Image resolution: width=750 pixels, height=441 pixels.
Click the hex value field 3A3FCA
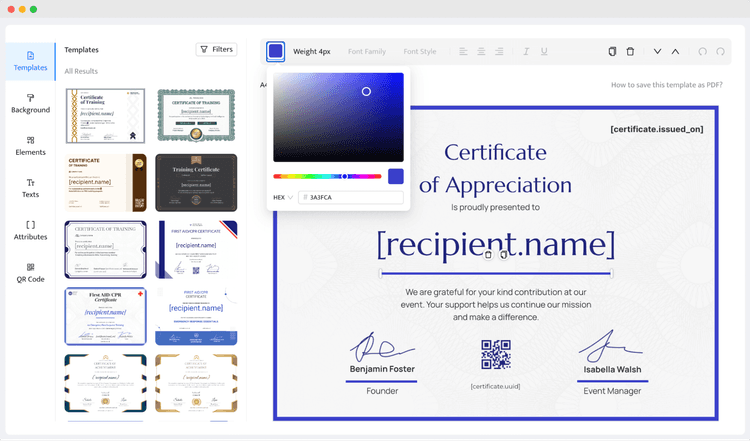pos(351,197)
